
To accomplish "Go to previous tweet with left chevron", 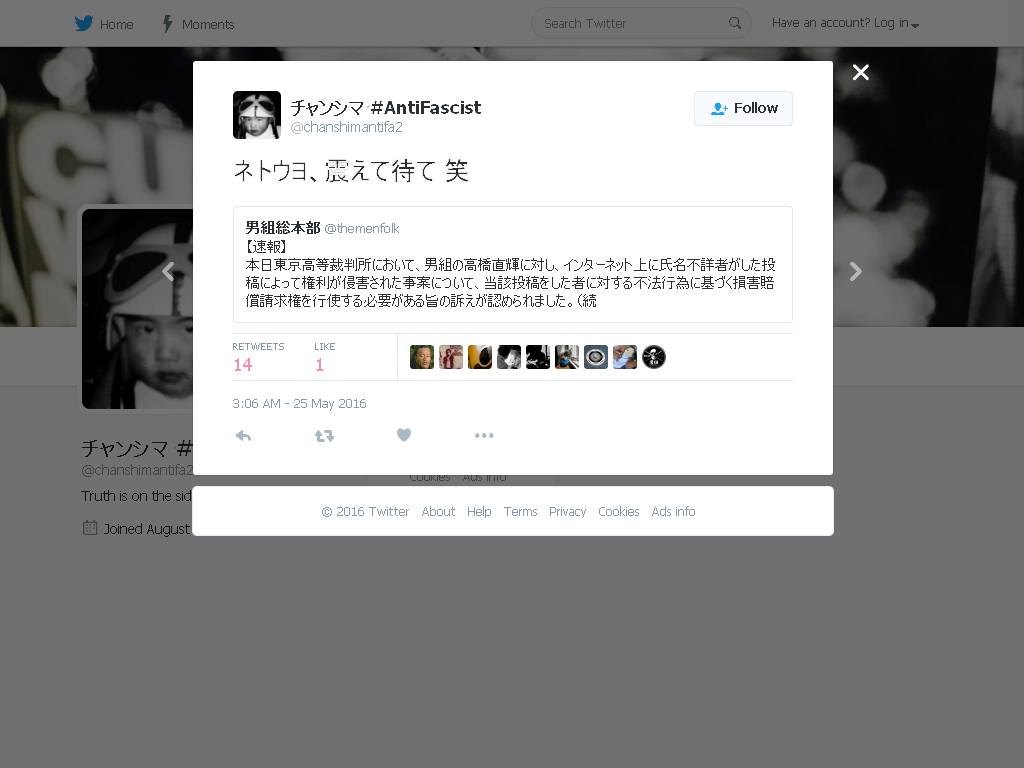I will tap(168, 271).
